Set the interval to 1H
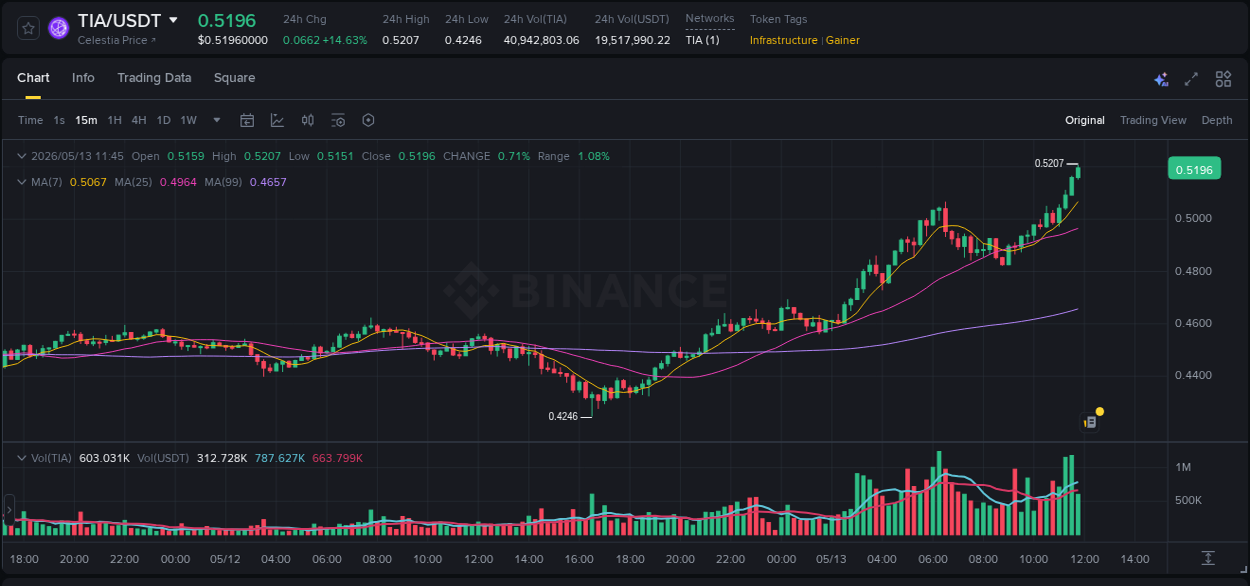This screenshot has height=586, width=1250. click(x=114, y=120)
